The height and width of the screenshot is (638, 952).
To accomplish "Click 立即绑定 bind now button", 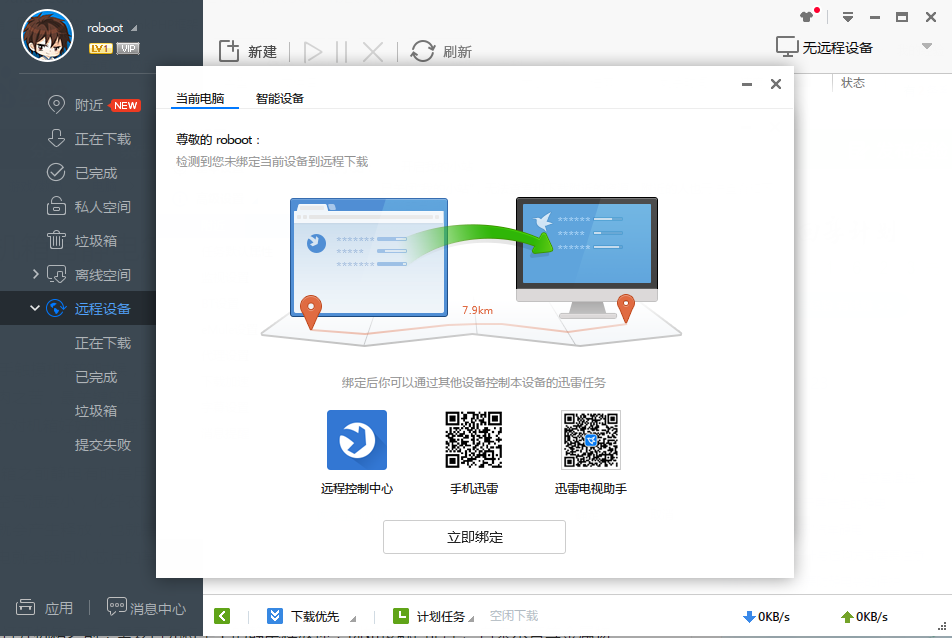I will [x=474, y=537].
